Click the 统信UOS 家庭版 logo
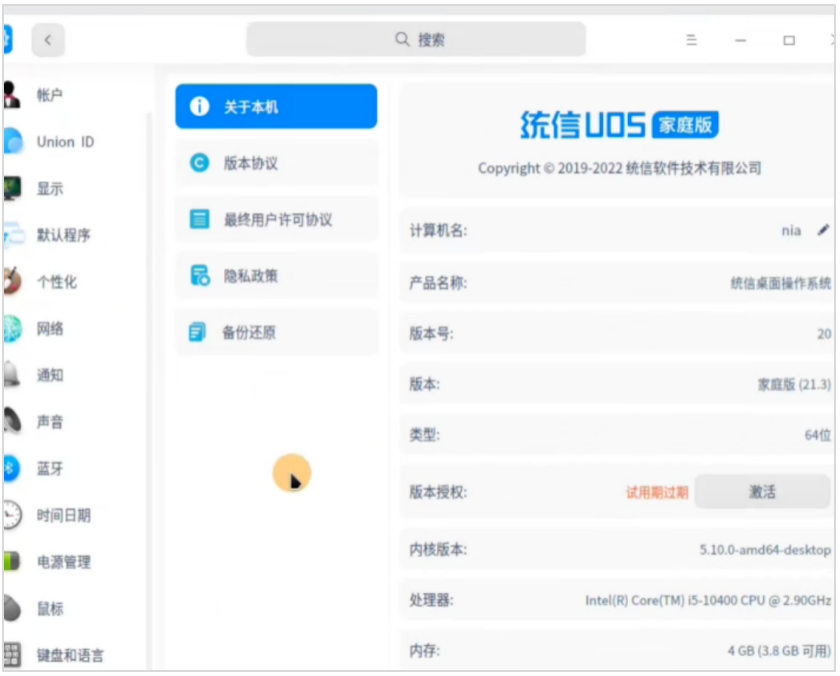 click(619, 125)
